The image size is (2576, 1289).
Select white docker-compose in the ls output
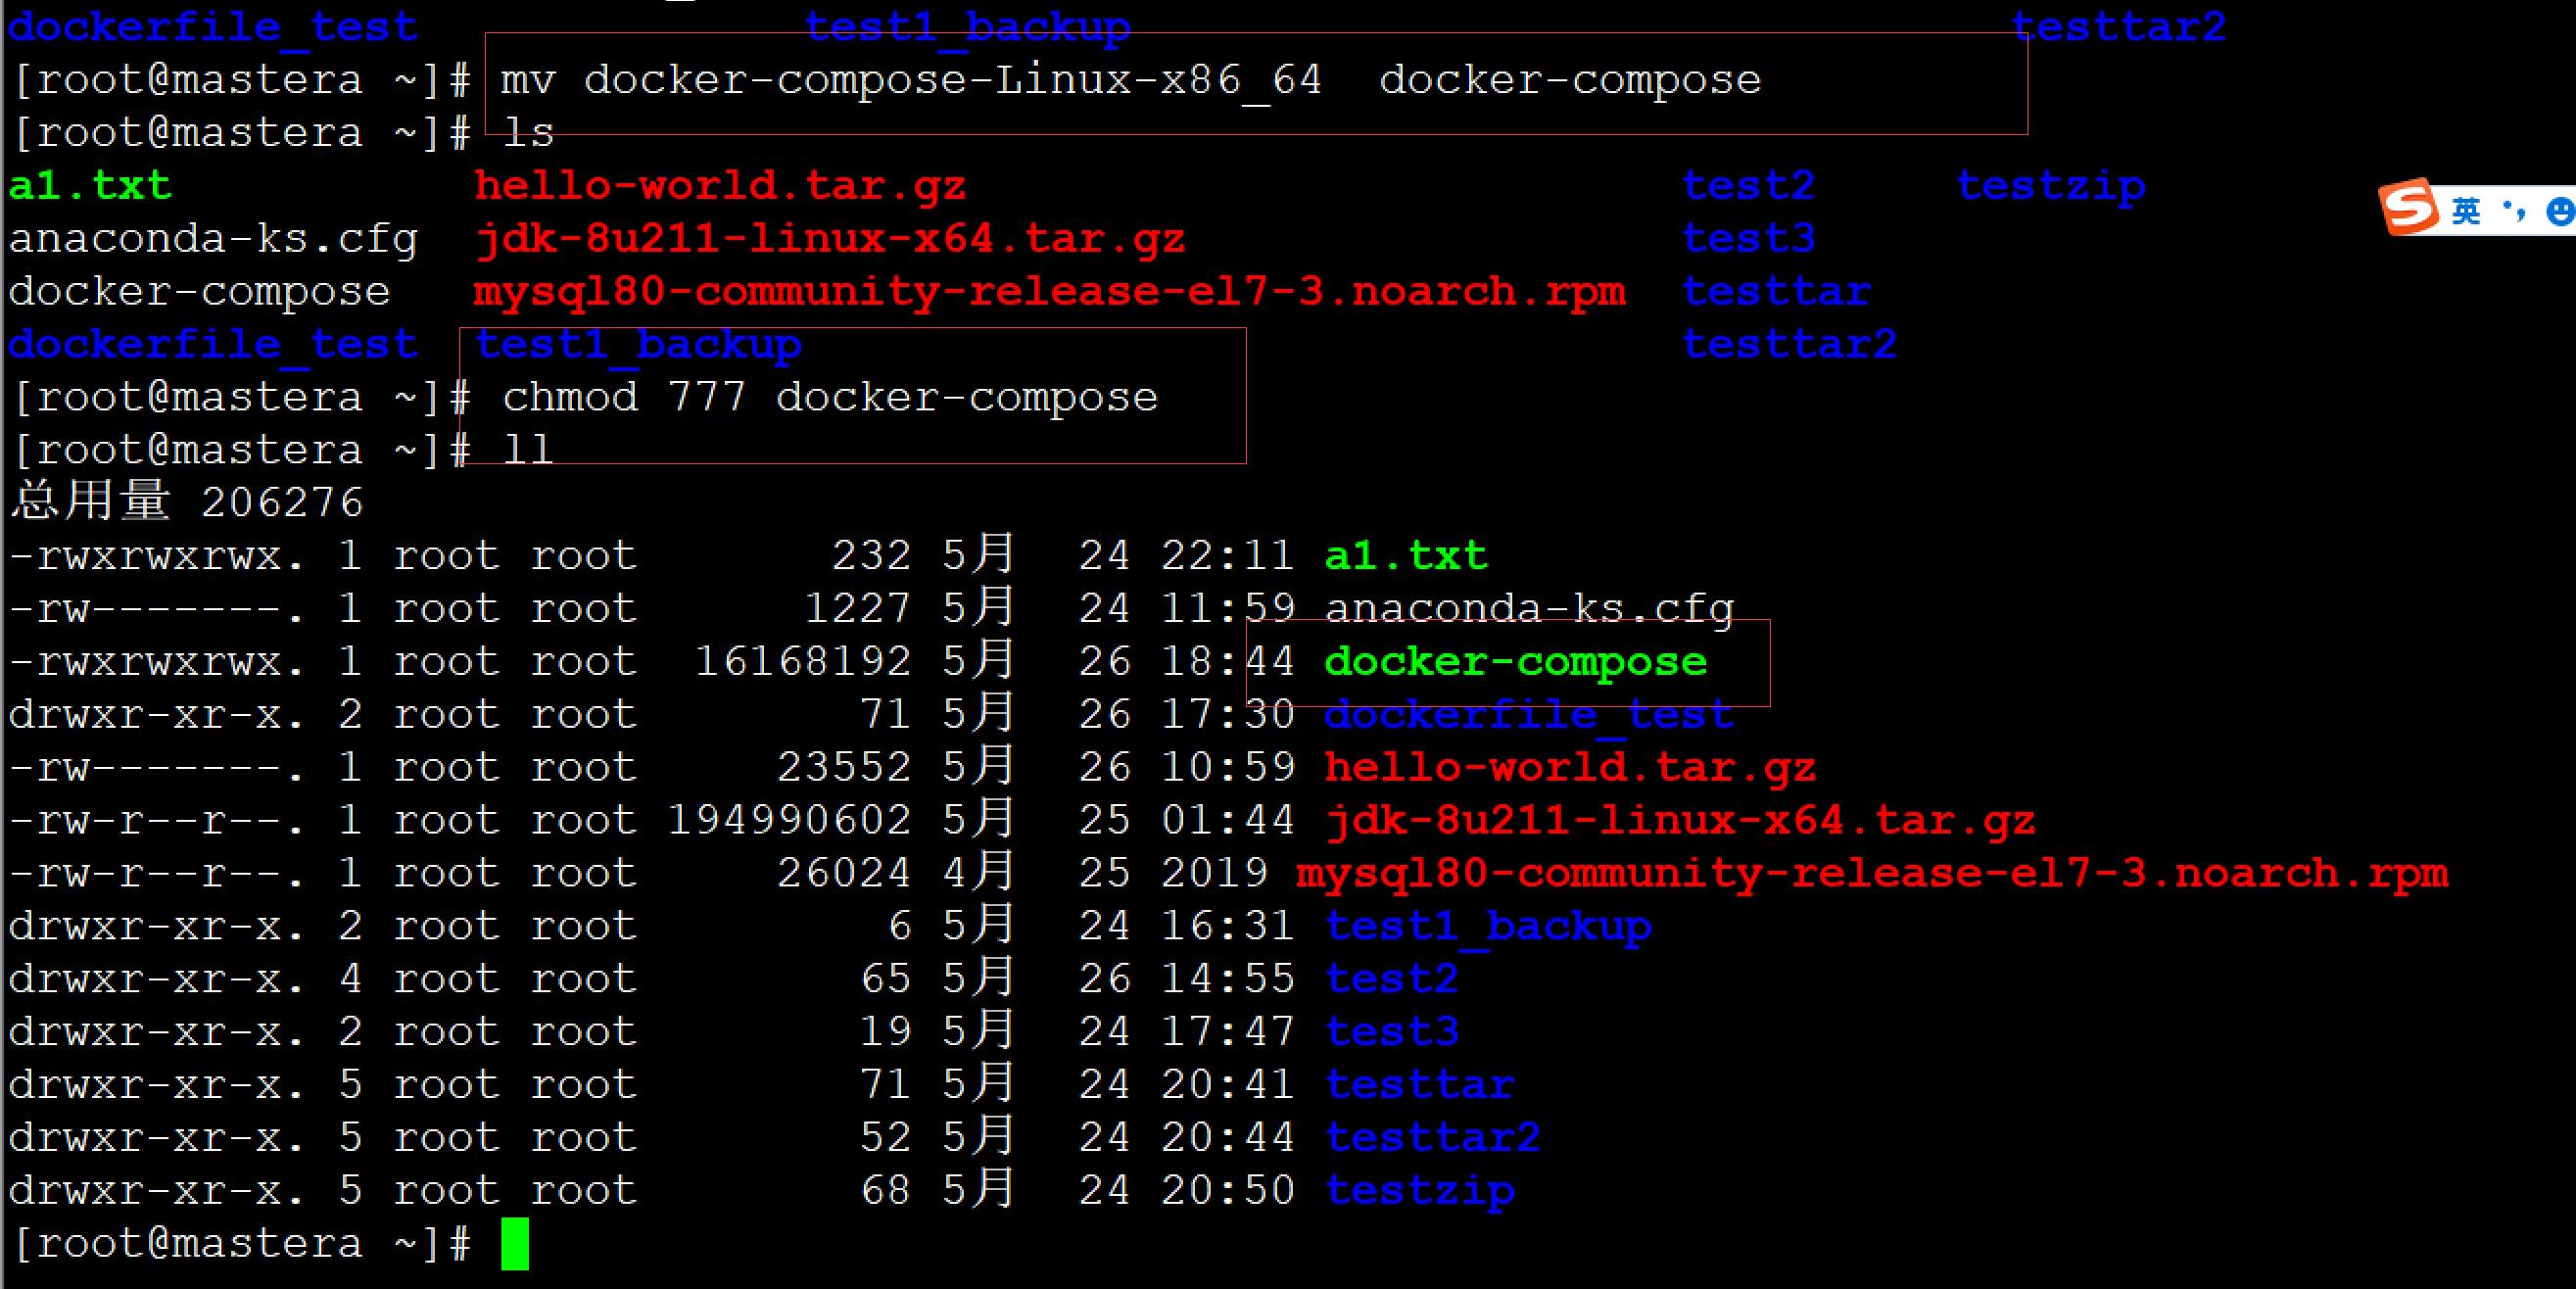pyautogui.click(x=199, y=292)
